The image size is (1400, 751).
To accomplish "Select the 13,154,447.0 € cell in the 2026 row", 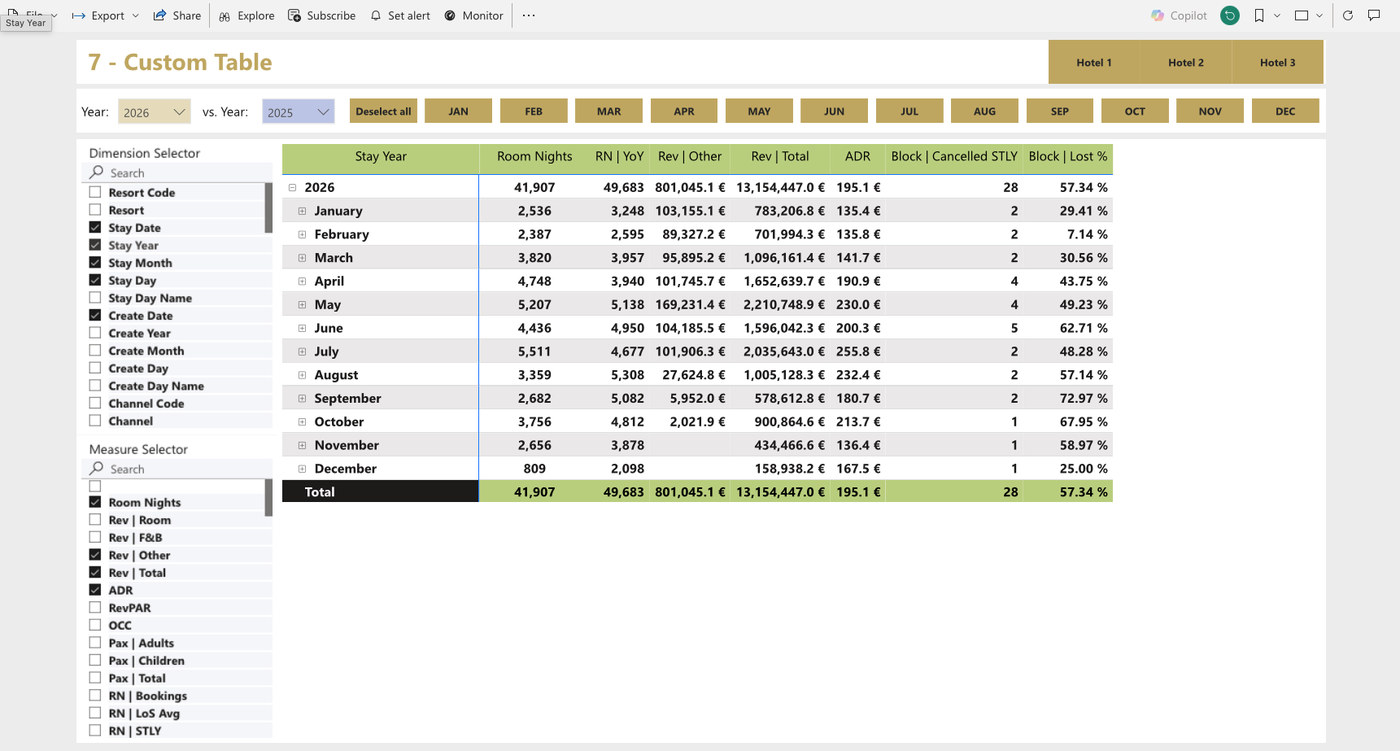I will click(x=781, y=187).
